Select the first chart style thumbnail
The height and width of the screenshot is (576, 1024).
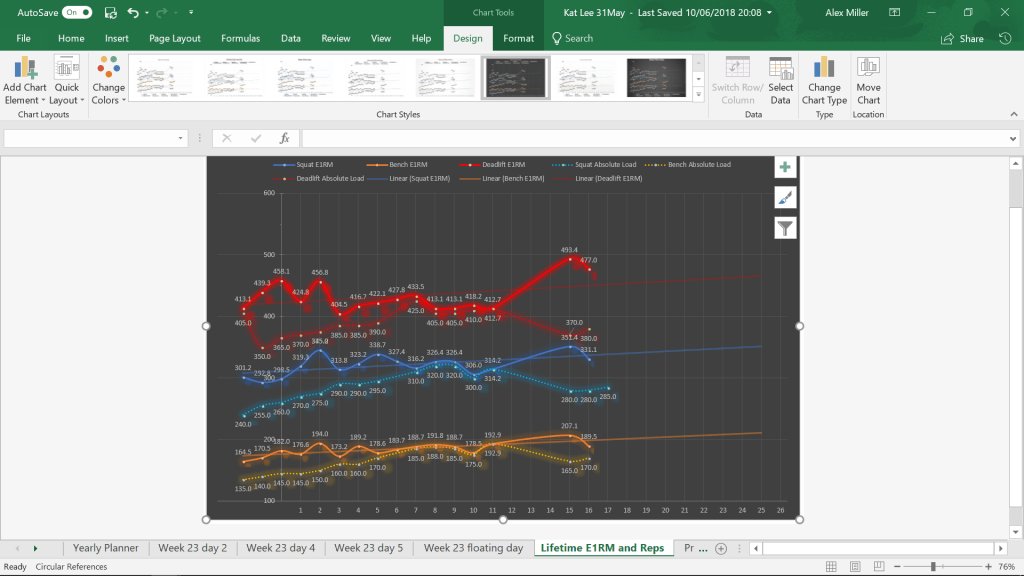point(163,78)
